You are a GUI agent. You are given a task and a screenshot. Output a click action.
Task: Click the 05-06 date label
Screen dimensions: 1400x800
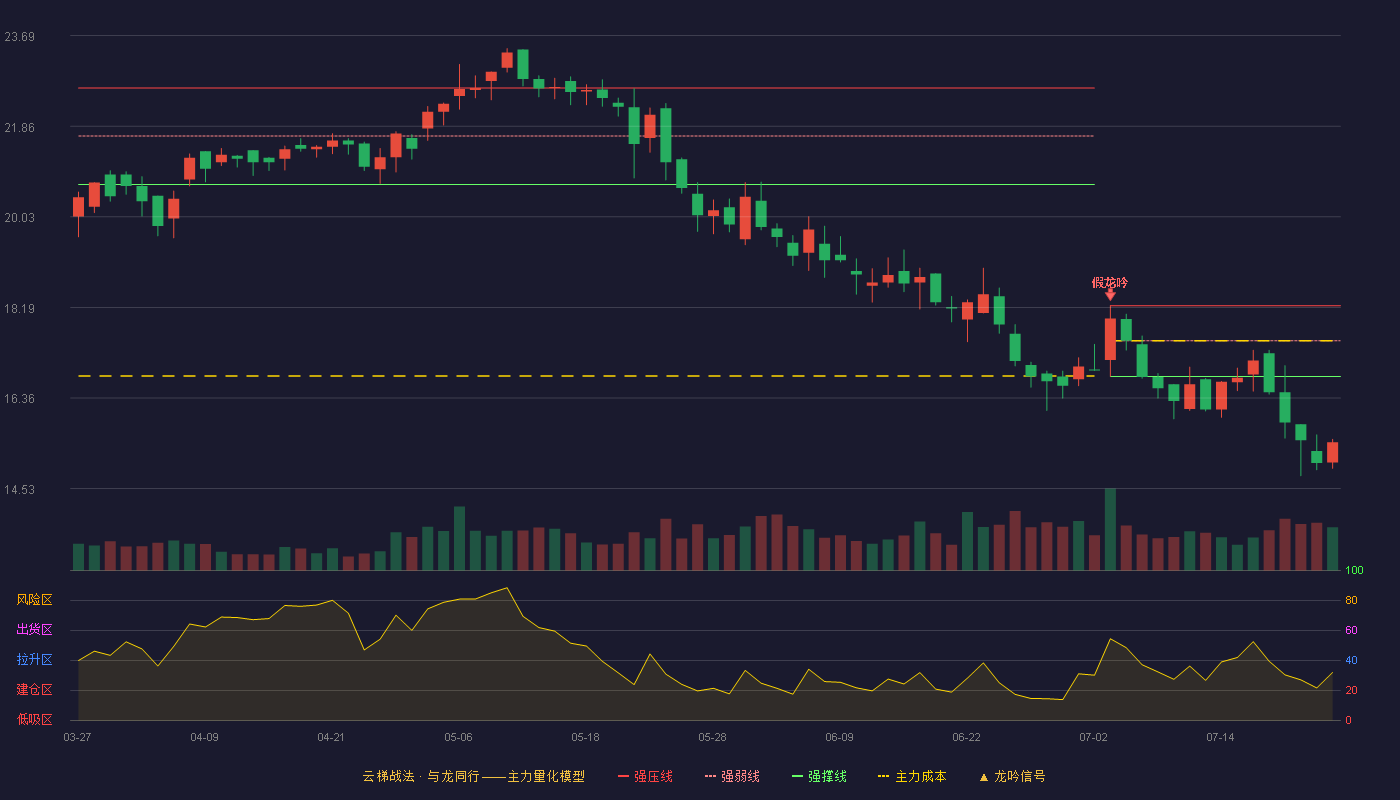point(458,737)
